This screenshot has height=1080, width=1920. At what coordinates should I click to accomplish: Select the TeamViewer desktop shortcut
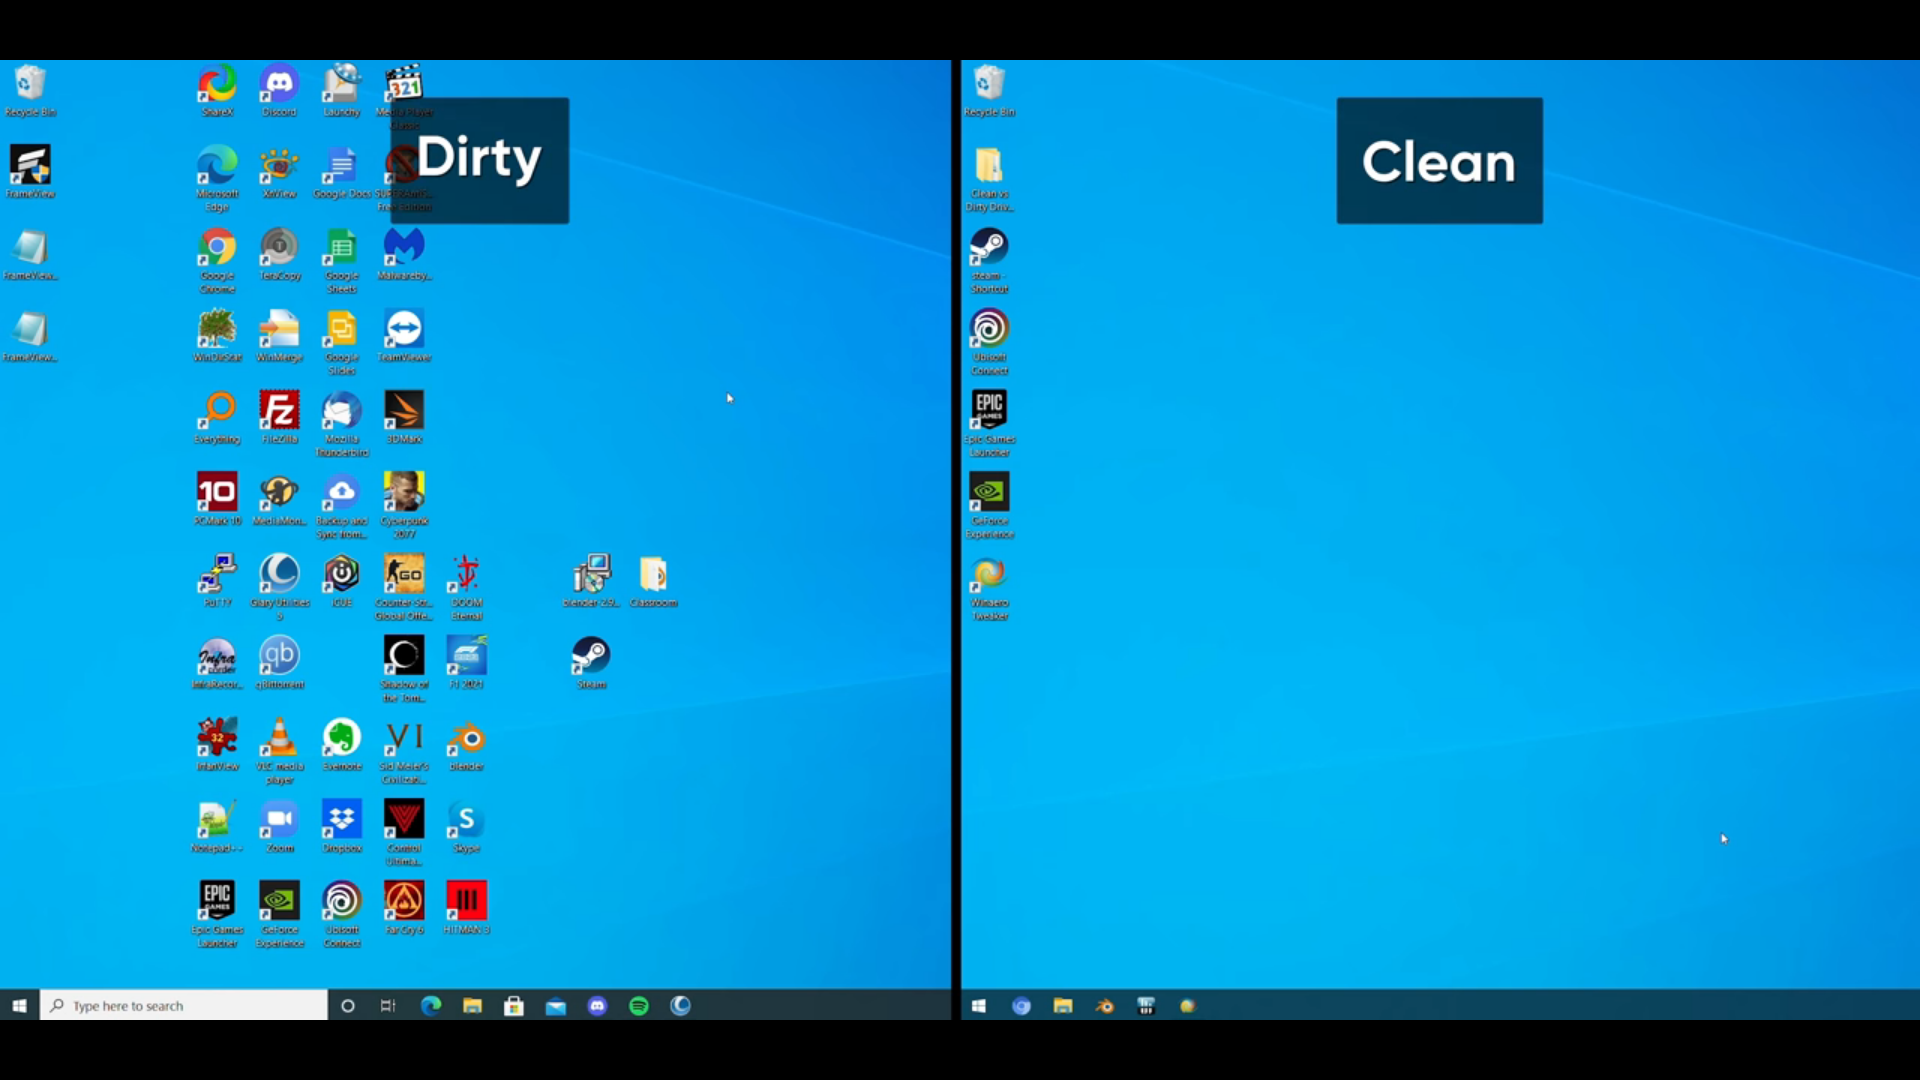pos(404,331)
